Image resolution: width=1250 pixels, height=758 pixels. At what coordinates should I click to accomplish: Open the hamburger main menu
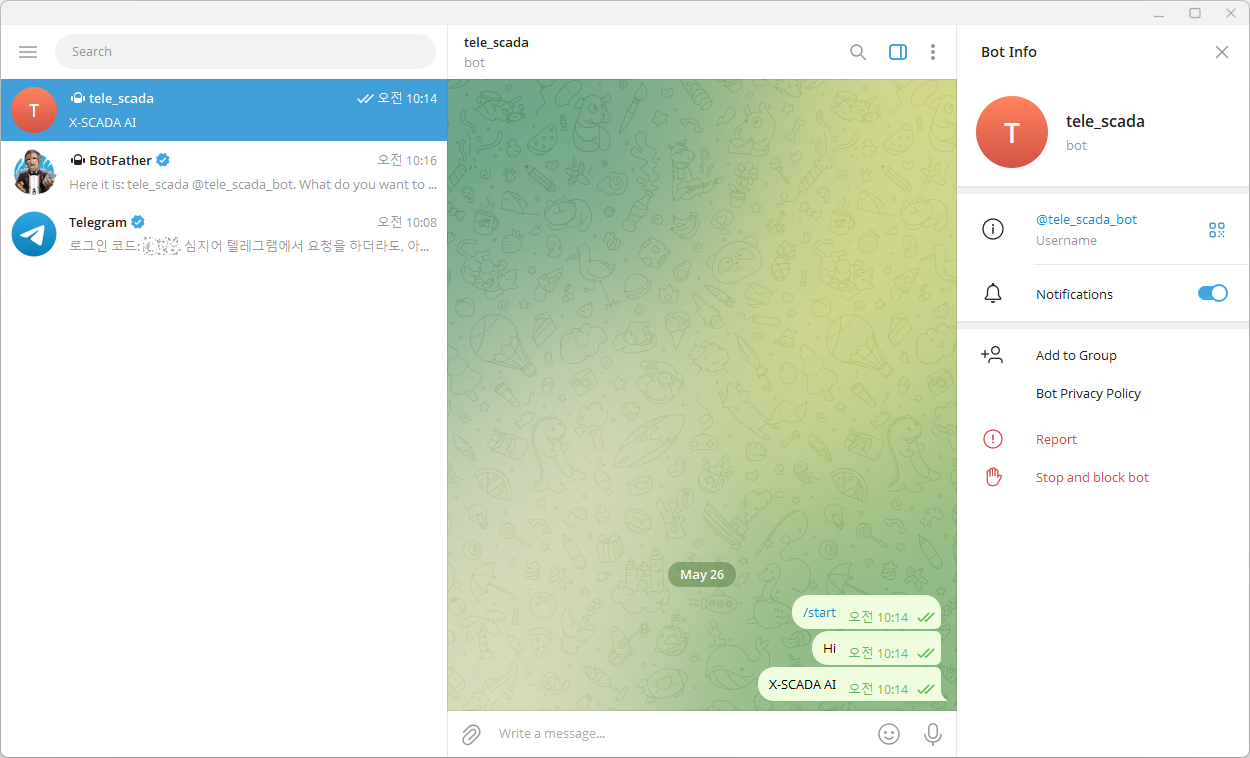click(28, 52)
